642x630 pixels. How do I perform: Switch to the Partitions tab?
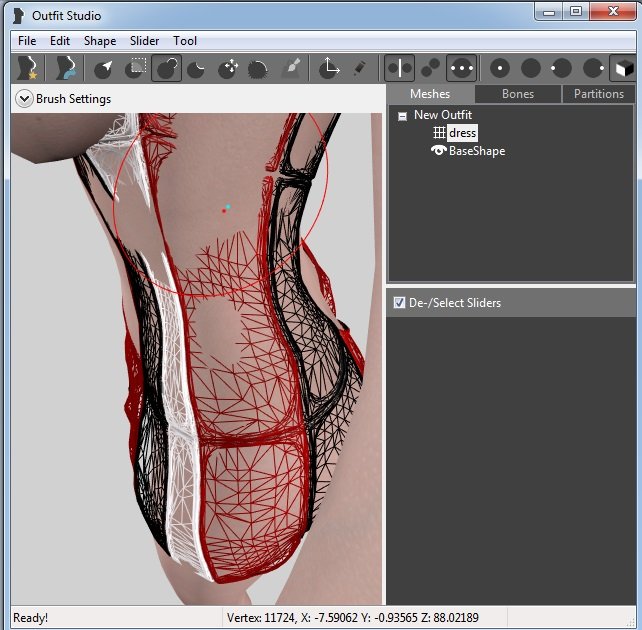598,94
